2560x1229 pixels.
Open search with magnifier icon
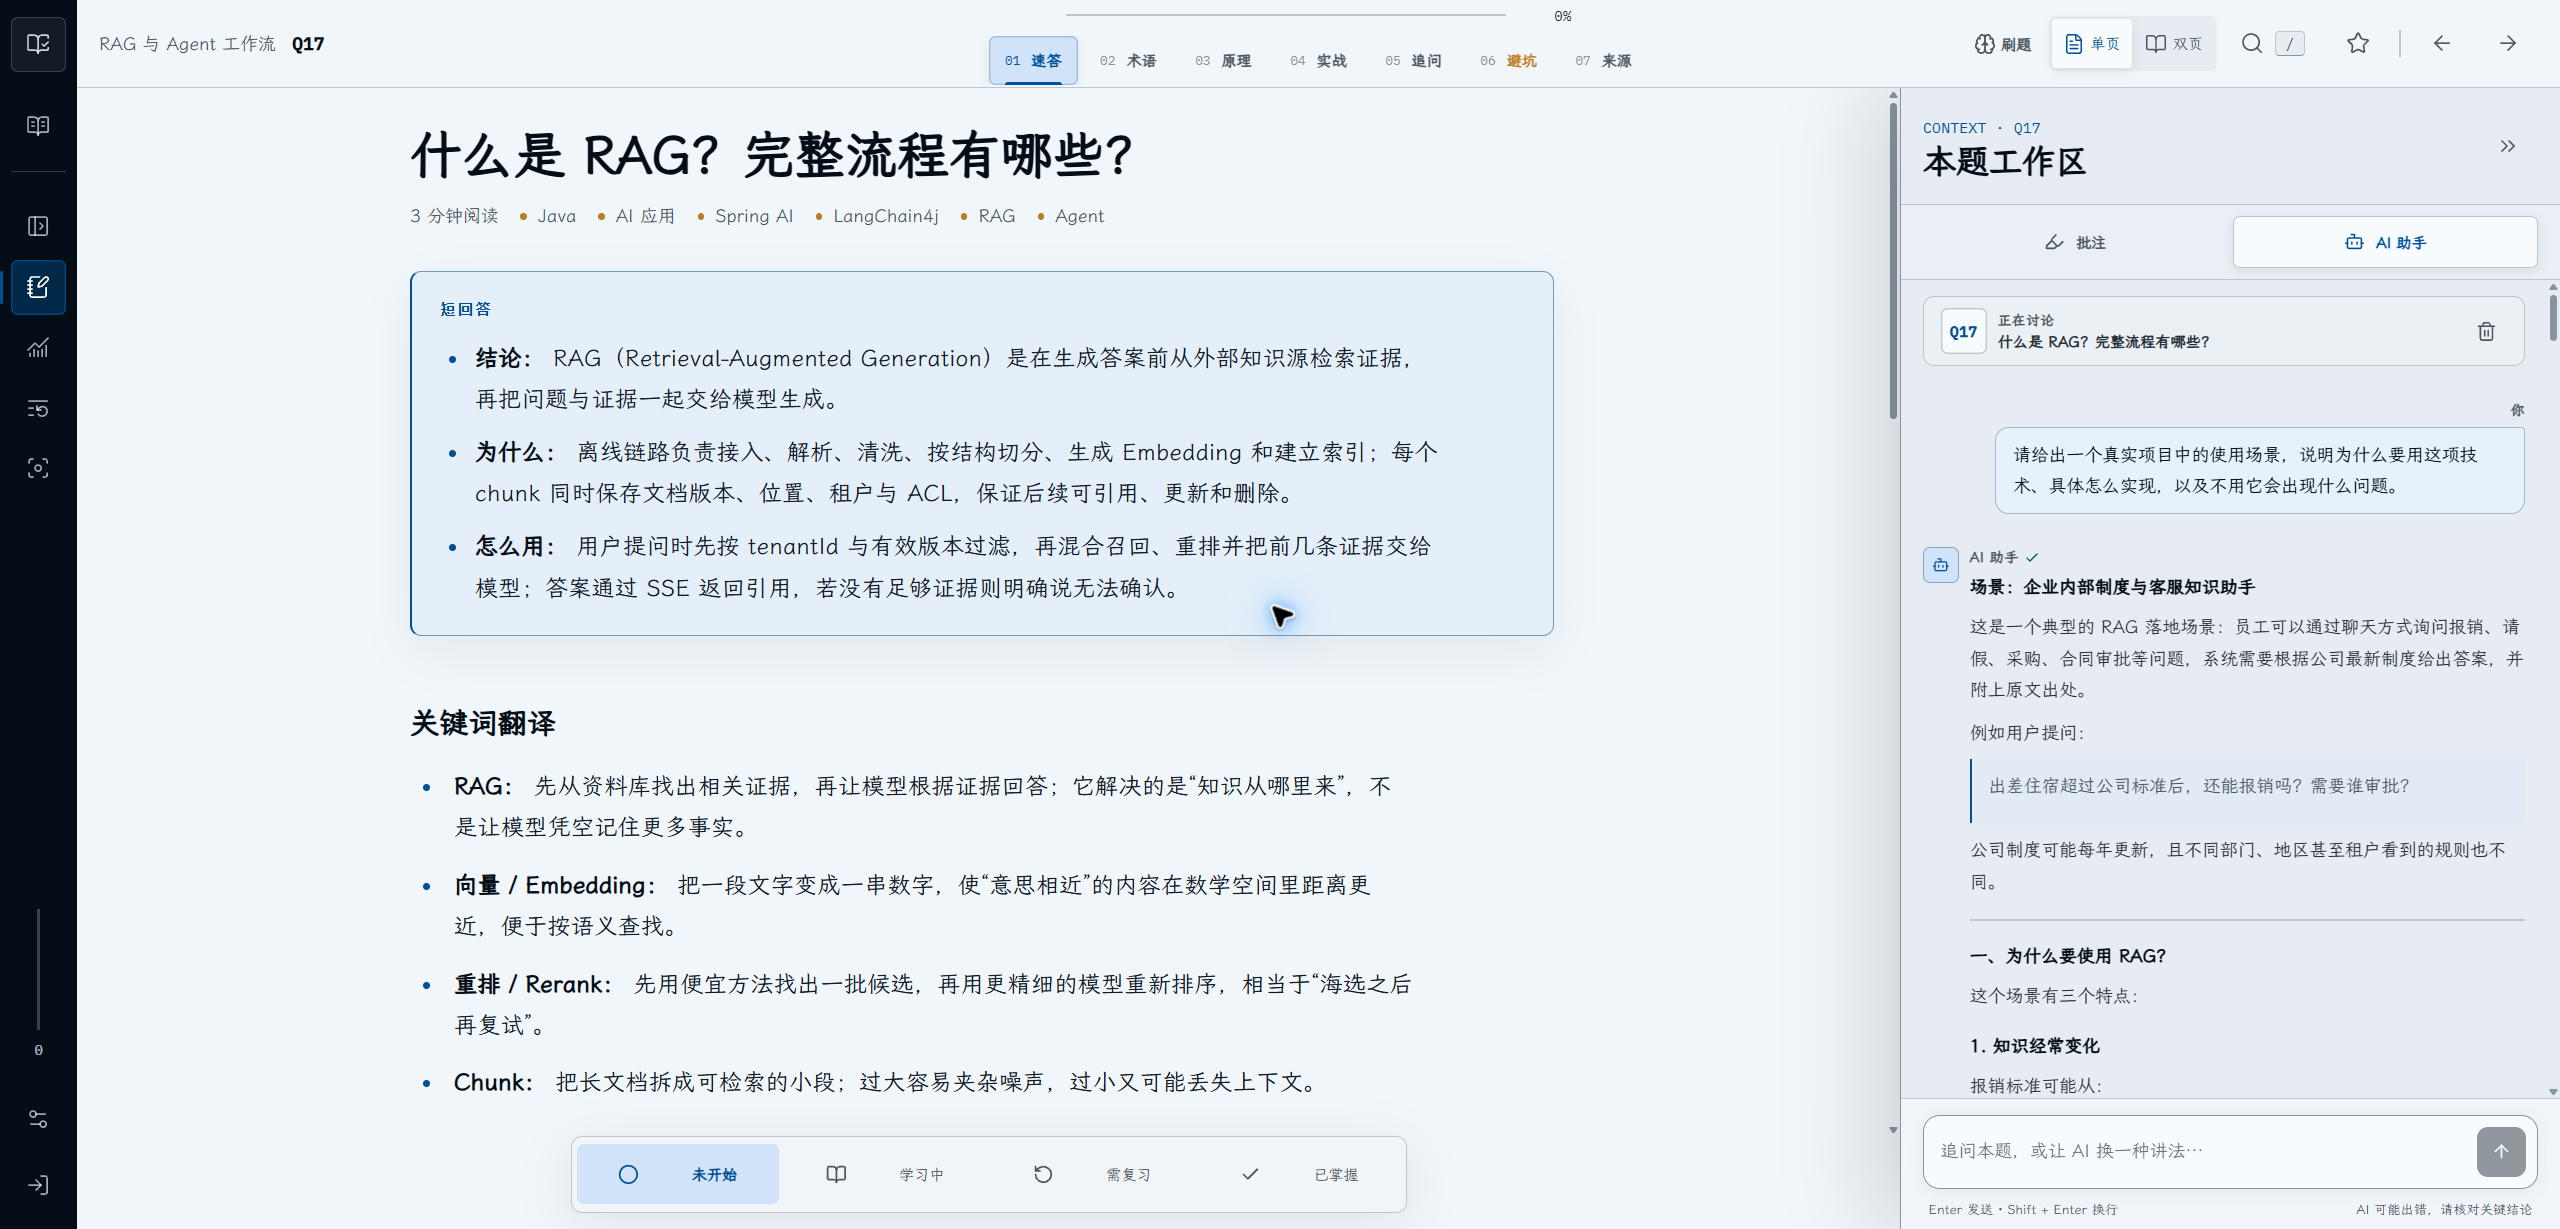2252,44
